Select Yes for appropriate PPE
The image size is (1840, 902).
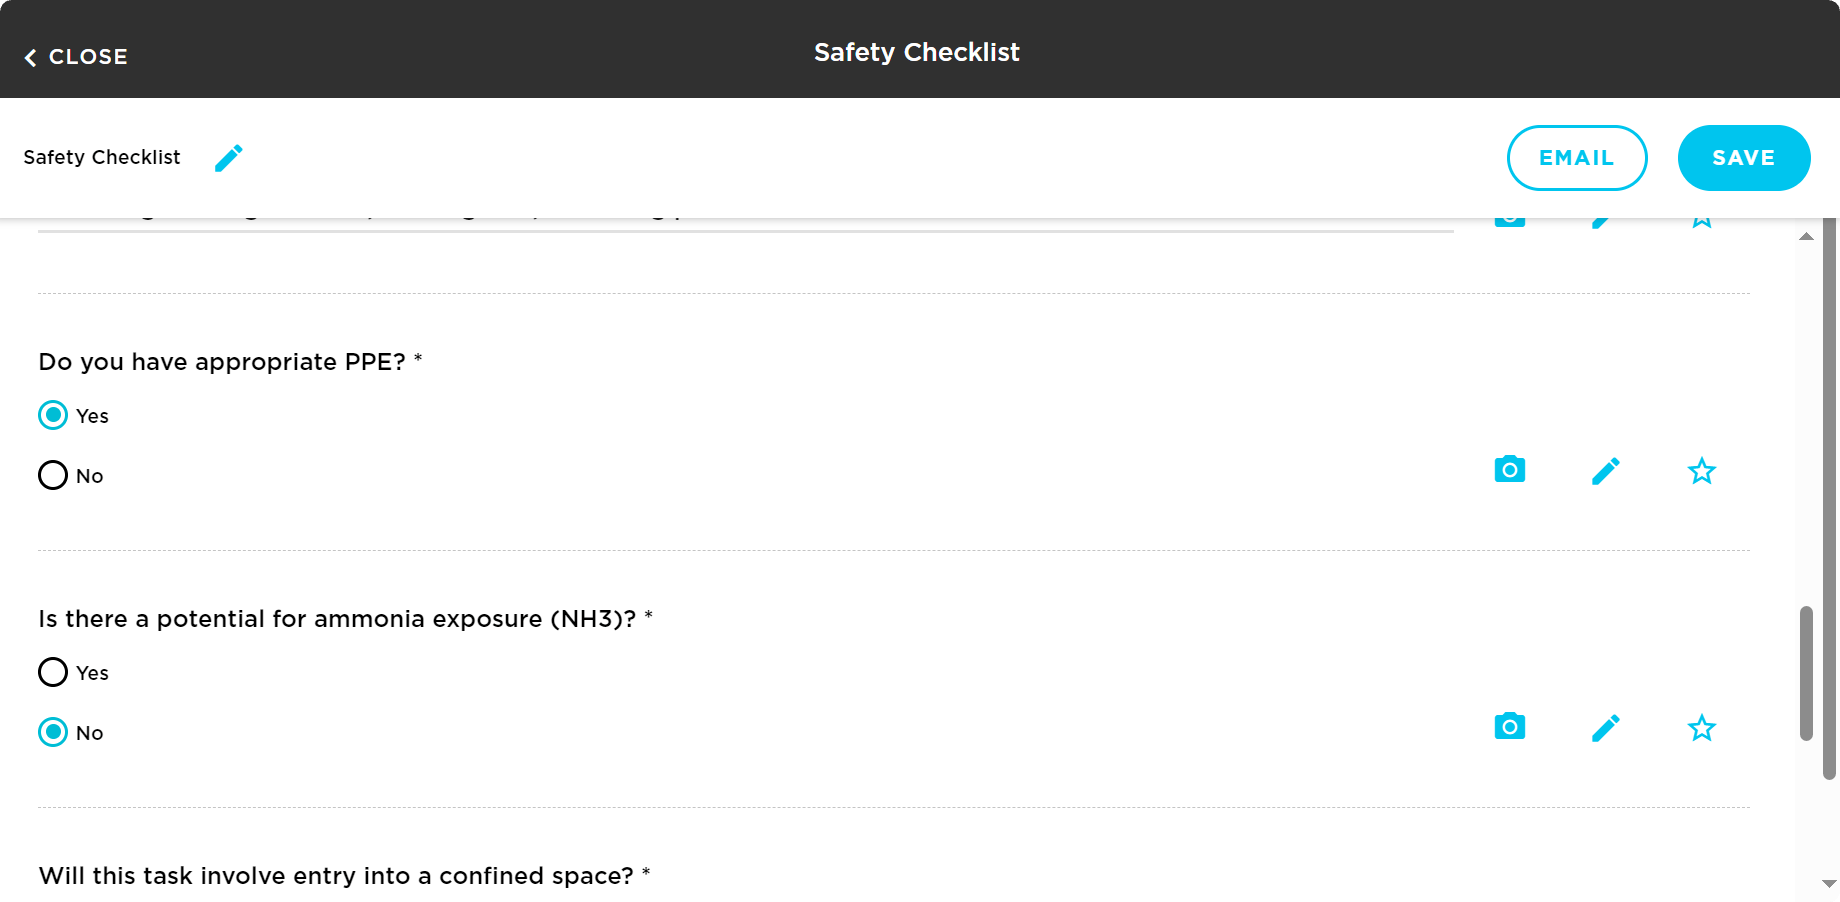pyautogui.click(x=53, y=415)
